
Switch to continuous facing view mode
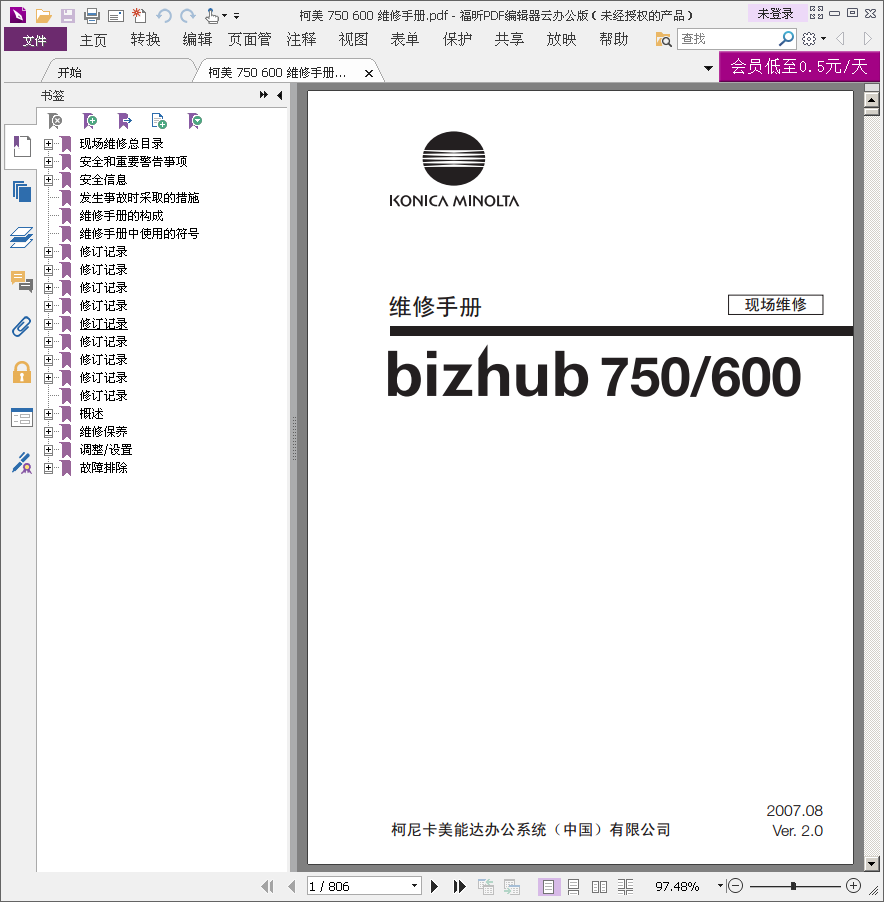click(x=625, y=886)
